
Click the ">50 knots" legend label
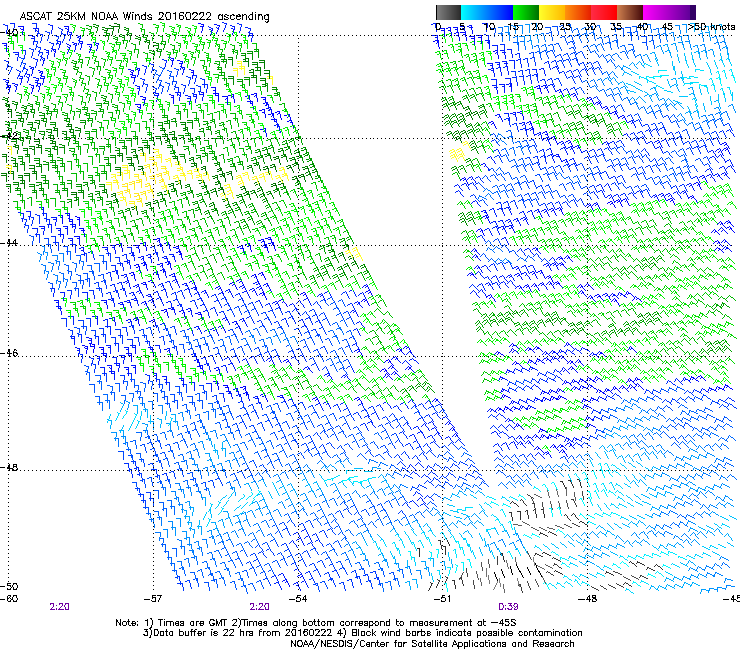click(711, 27)
